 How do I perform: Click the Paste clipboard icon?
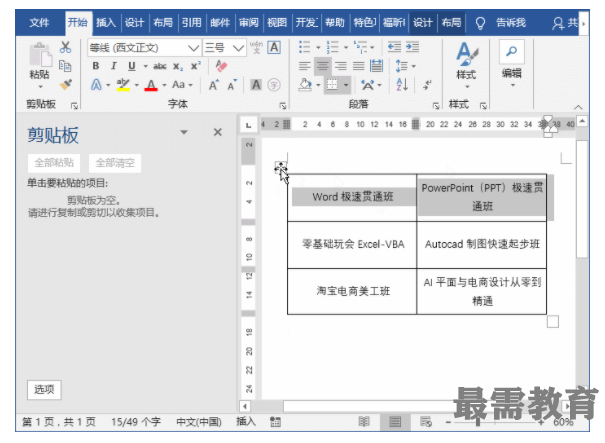click(40, 56)
